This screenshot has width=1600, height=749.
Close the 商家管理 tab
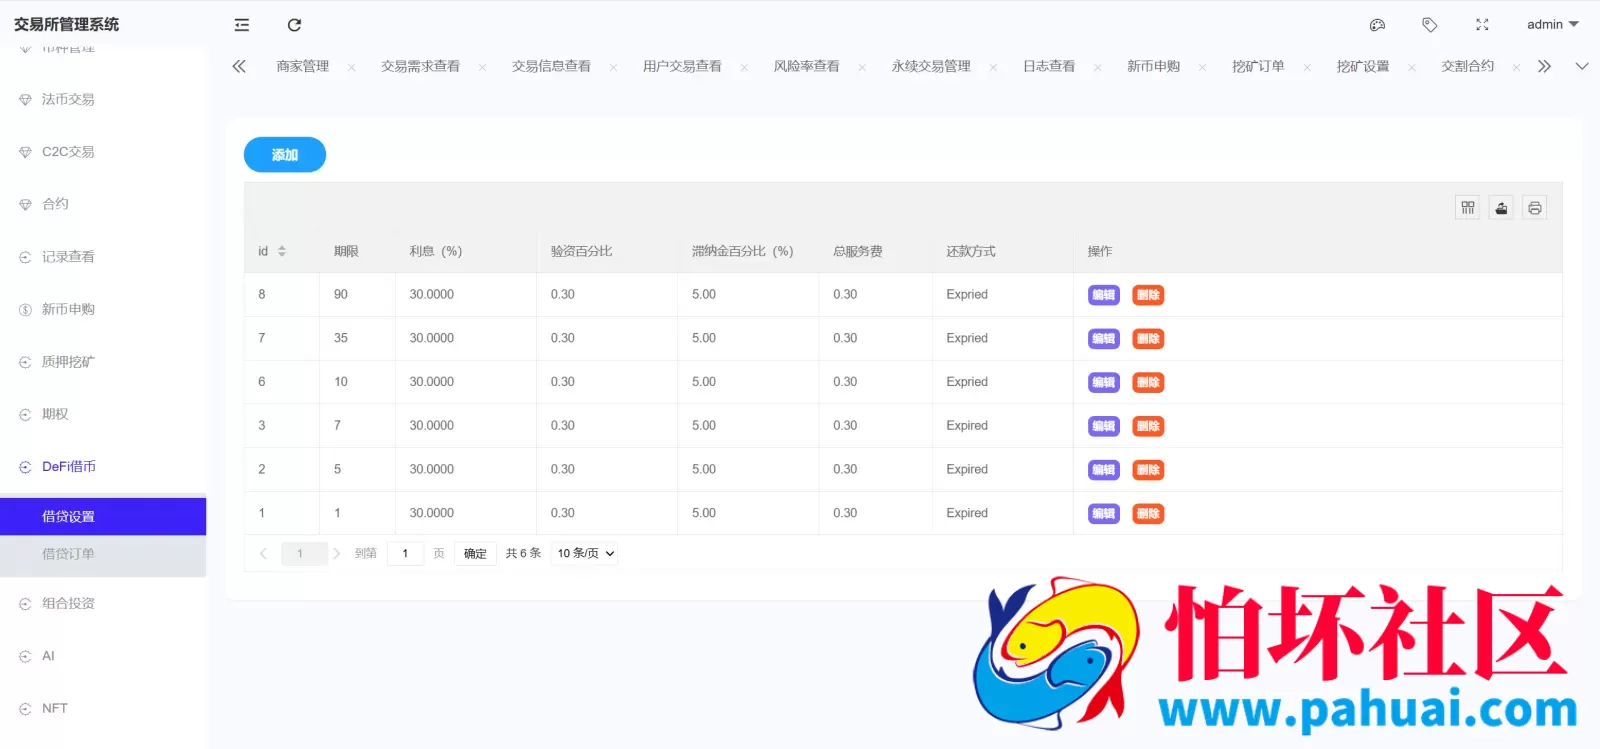(351, 68)
